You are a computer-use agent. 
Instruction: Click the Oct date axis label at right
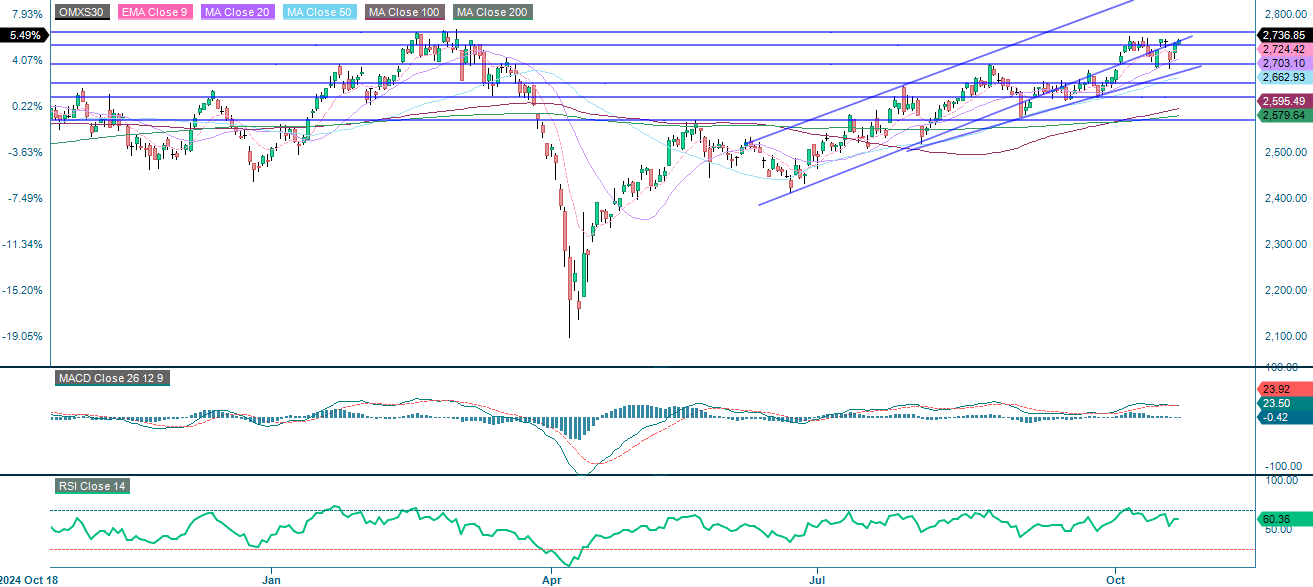[1116, 579]
